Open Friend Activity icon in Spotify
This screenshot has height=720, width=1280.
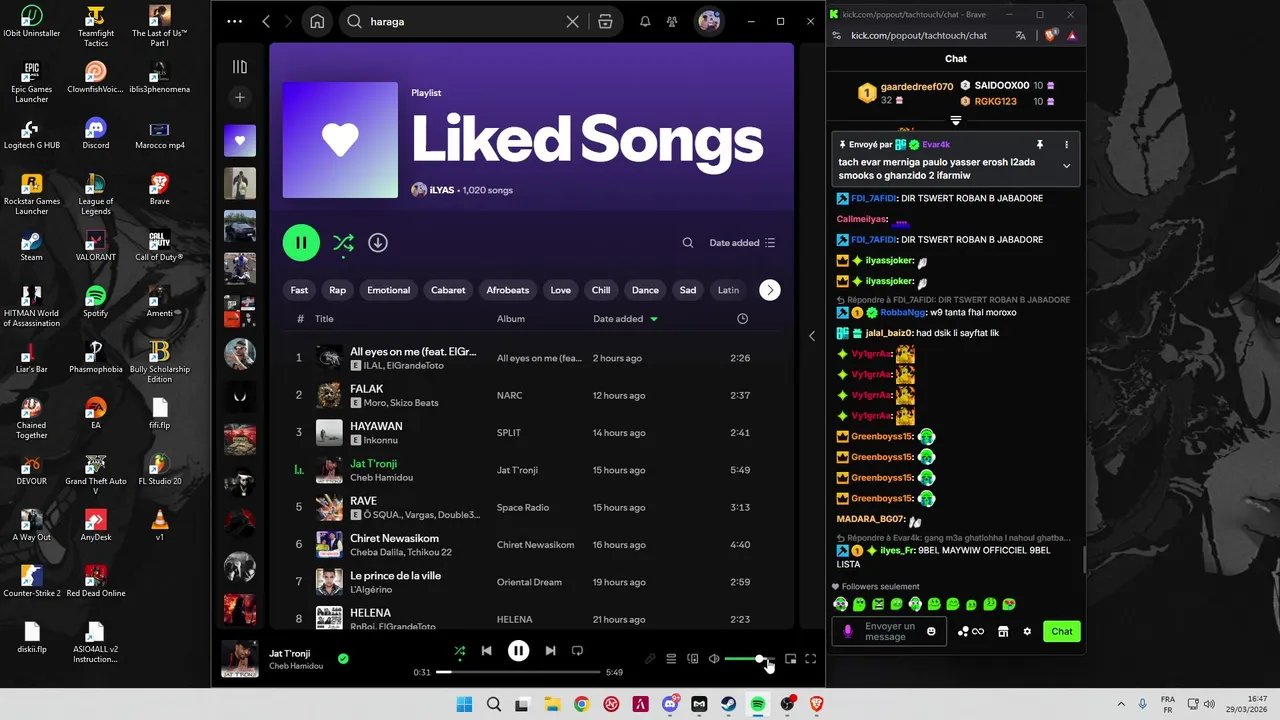point(672,21)
